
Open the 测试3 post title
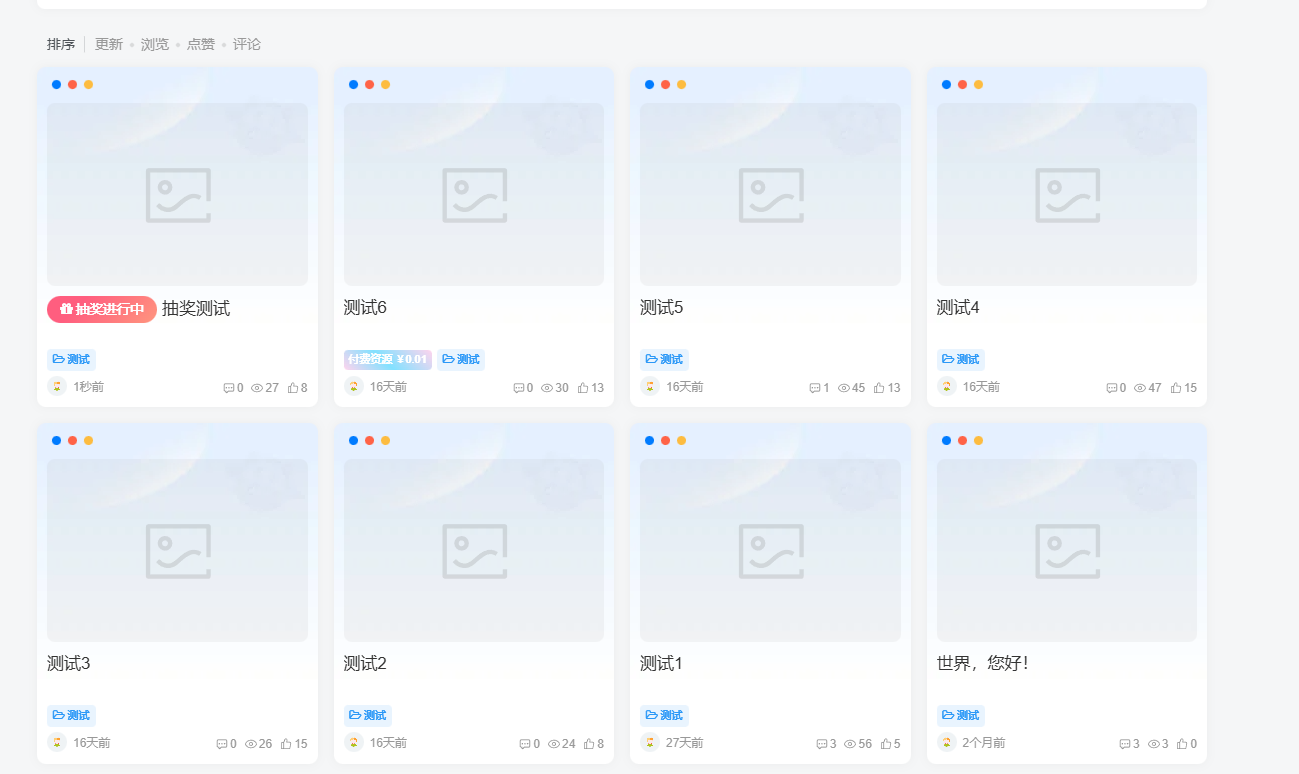pos(69,663)
